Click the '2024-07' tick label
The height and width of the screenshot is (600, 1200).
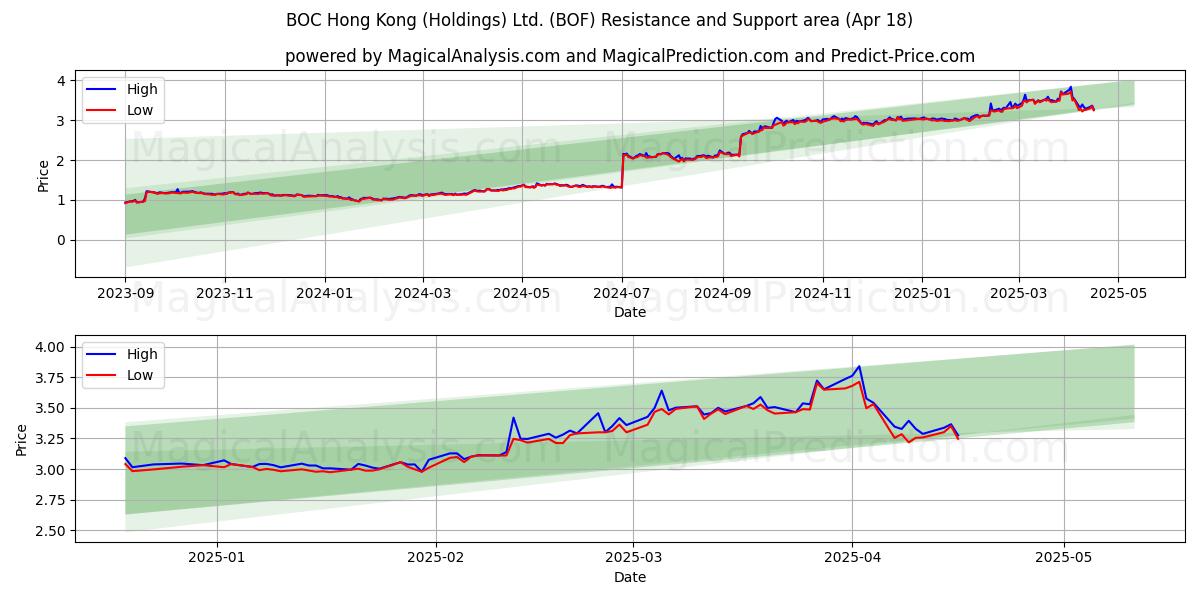[623, 294]
